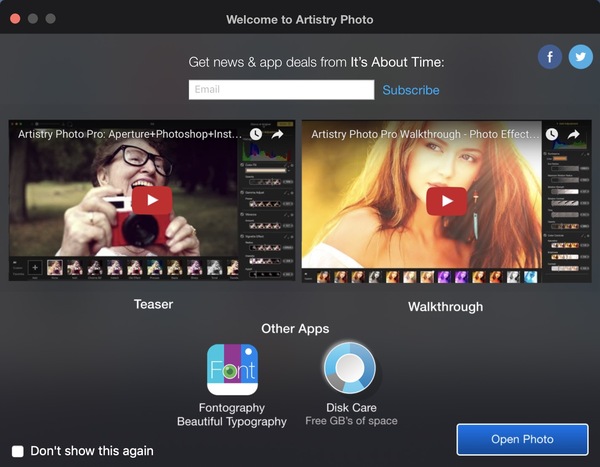The height and width of the screenshot is (467, 600).
Task: Click the Other Apps heading
Action: [295, 329]
